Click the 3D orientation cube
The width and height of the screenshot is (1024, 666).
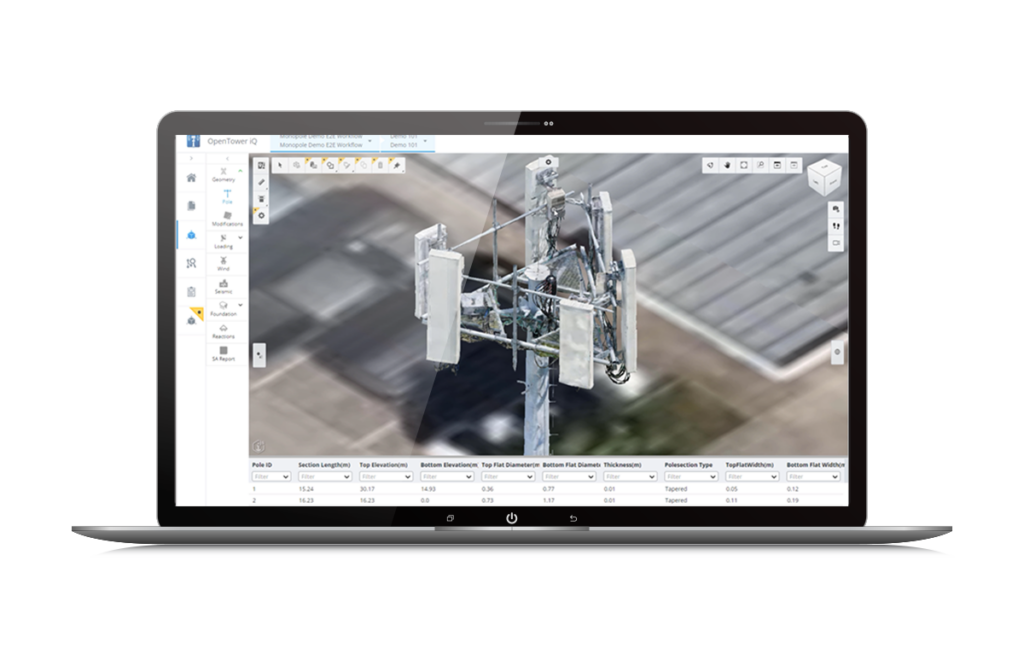824,177
